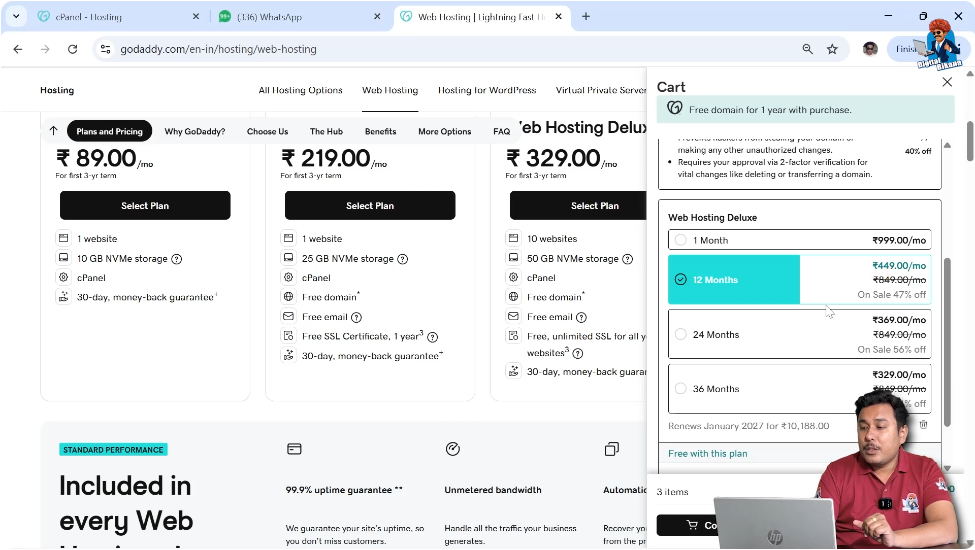
Task: Click the STANDARD PERFORMANCE badge
Action: click(x=113, y=450)
